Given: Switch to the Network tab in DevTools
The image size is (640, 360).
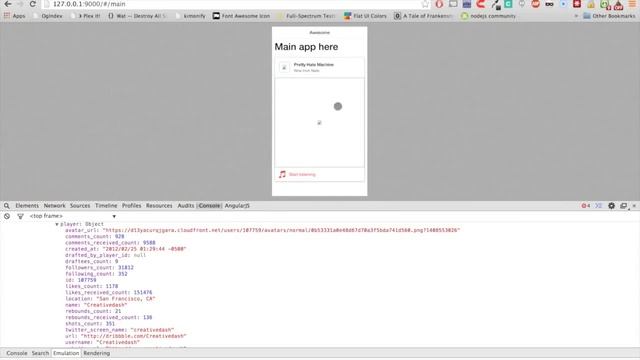Looking at the screenshot, I should (54, 206).
